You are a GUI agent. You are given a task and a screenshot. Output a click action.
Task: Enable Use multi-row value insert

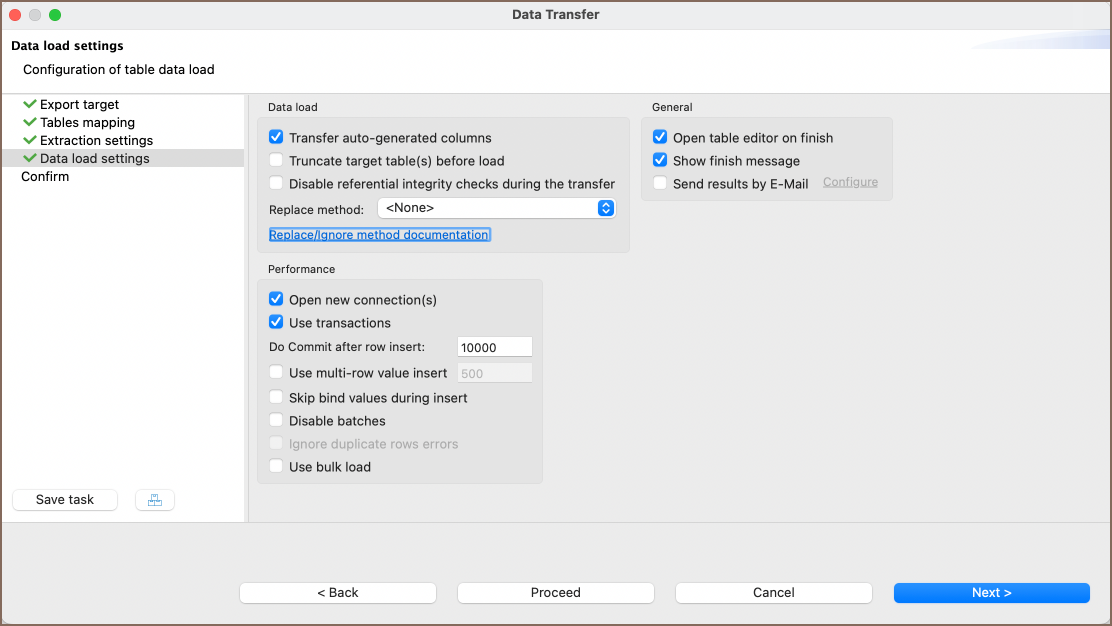[277, 373]
